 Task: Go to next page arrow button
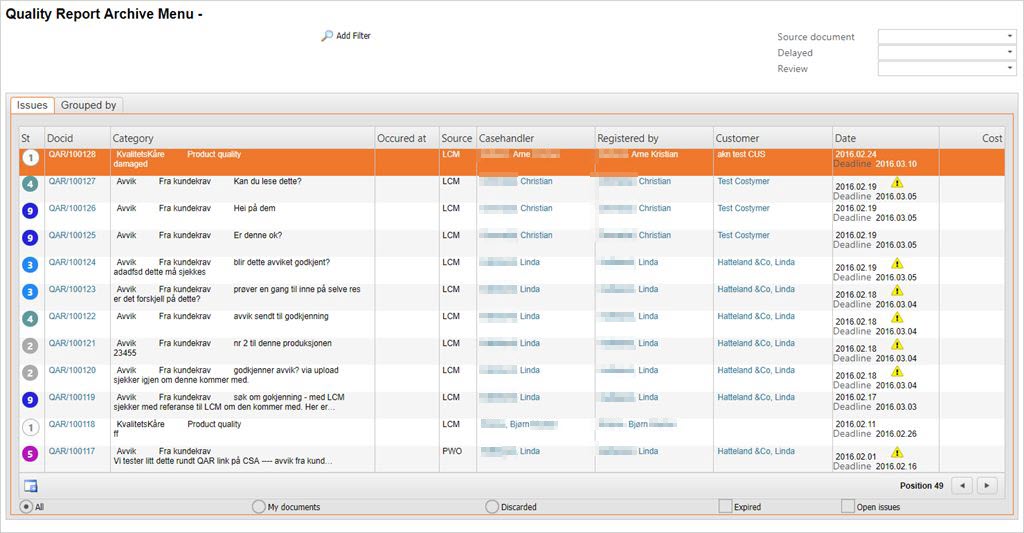tap(987, 486)
